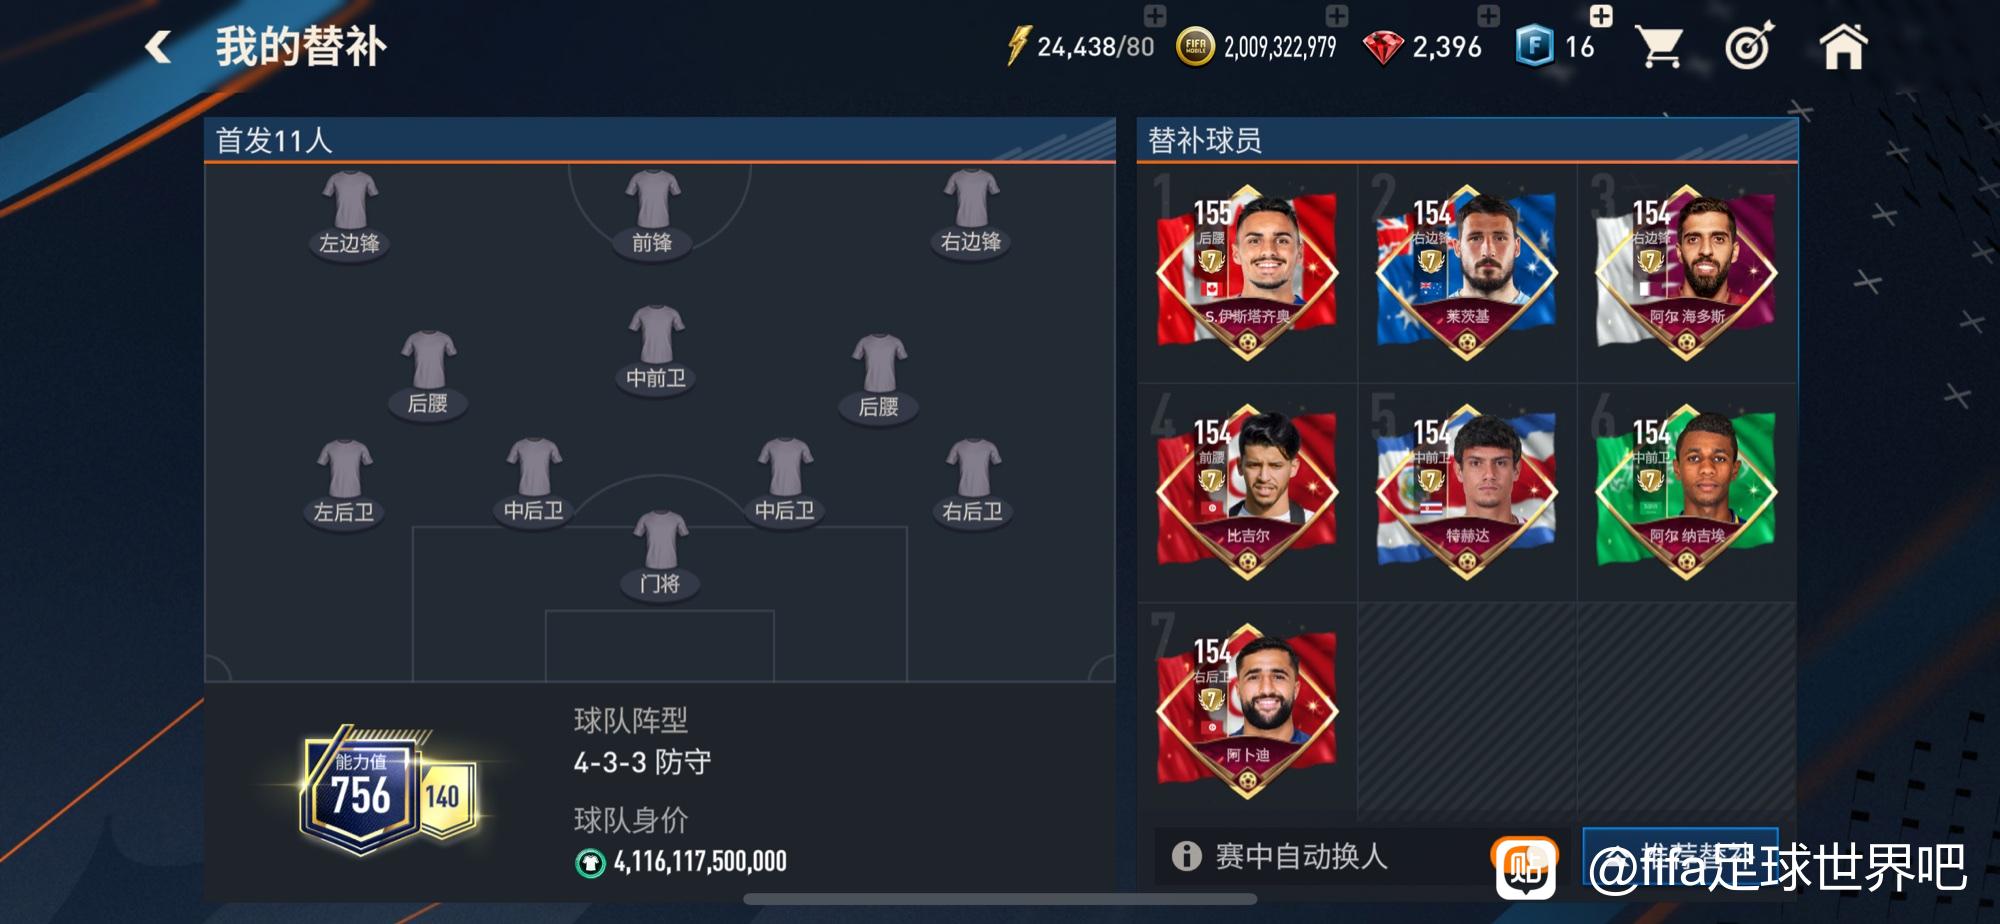2000x924 pixels.
Task: Open the target objectives icon
Action: click(1749, 46)
